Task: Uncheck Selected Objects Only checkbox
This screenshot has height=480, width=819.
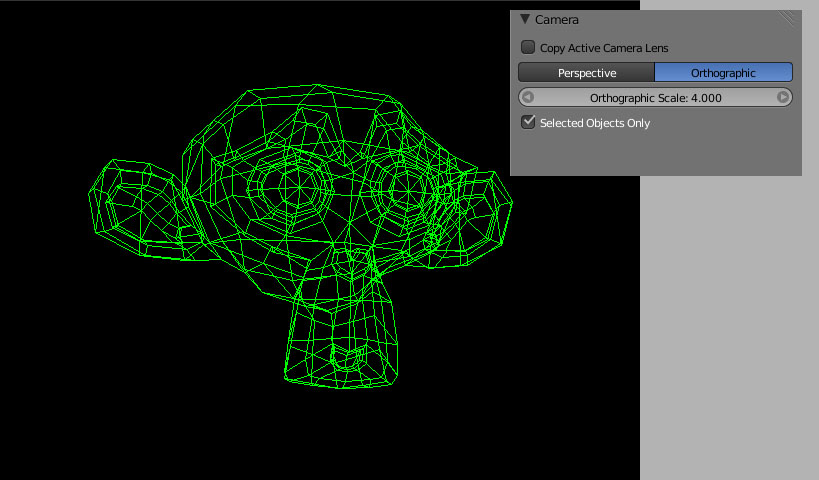Action: [528, 122]
